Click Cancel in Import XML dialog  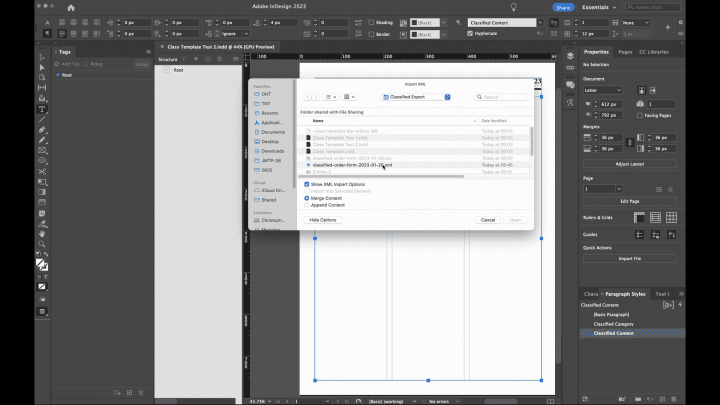coord(488,220)
